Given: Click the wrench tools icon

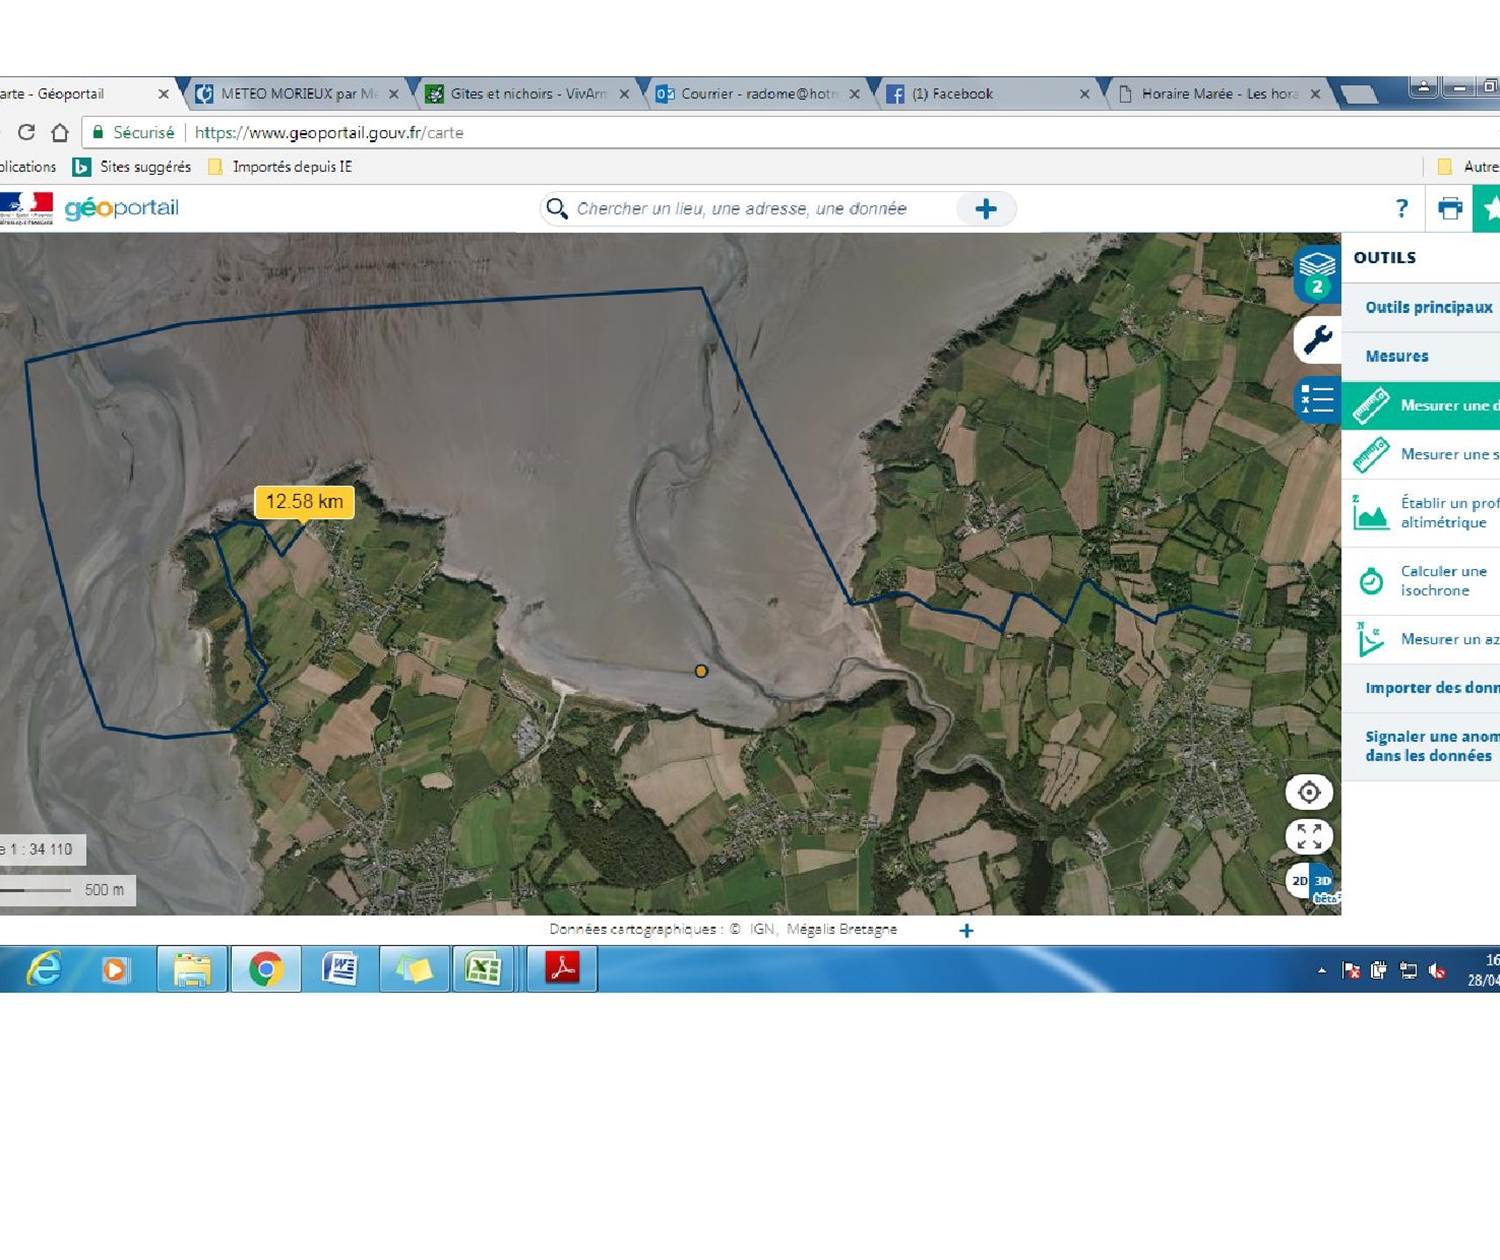Looking at the screenshot, I should pyautogui.click(x=1316, y=340).
